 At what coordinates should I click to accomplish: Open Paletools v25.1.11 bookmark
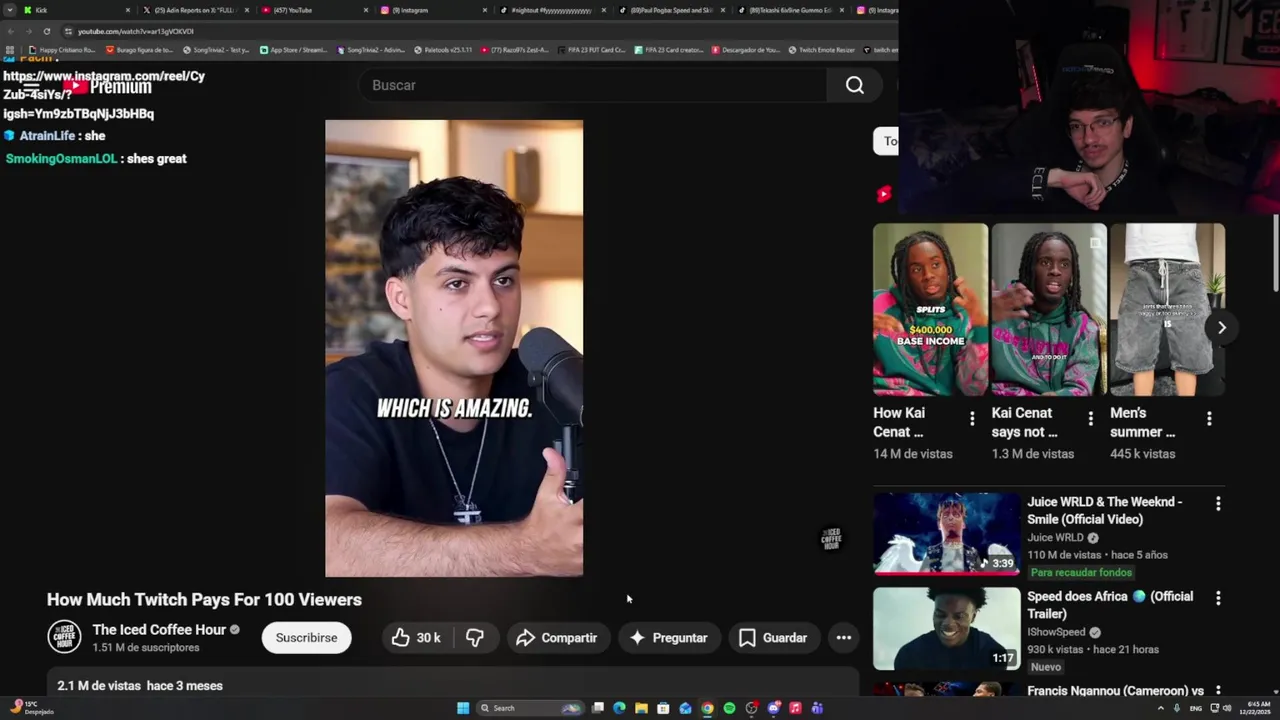(442, 50)
